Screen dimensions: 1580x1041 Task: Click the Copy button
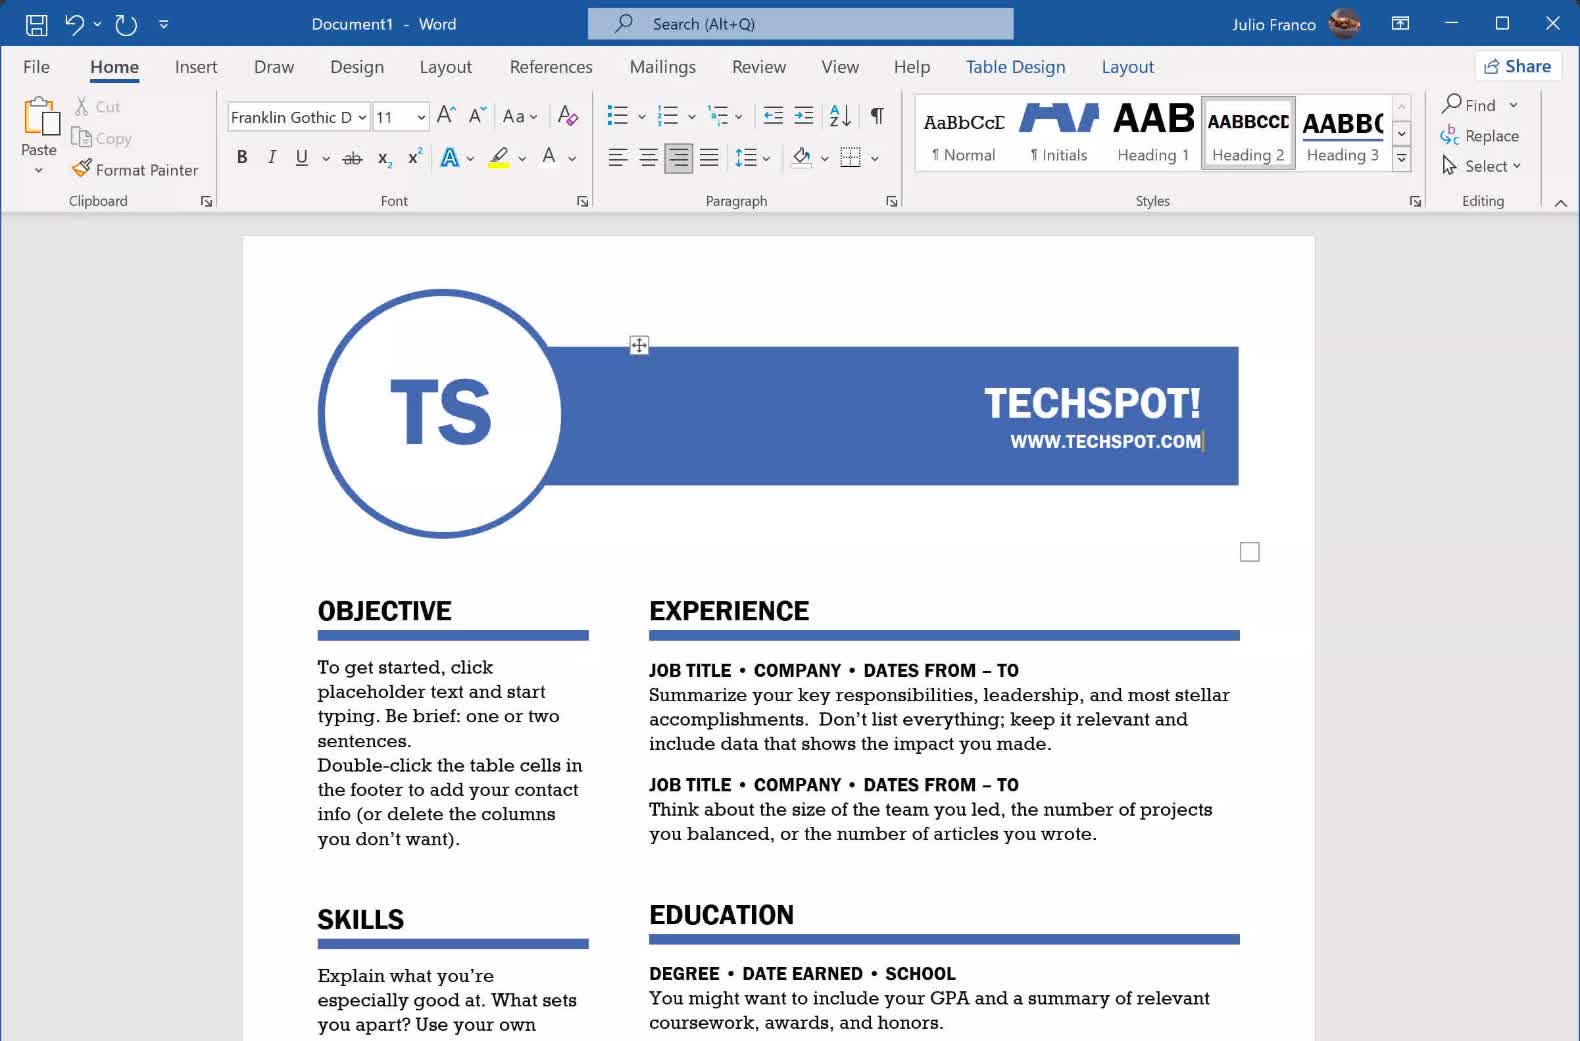(101, 138)
